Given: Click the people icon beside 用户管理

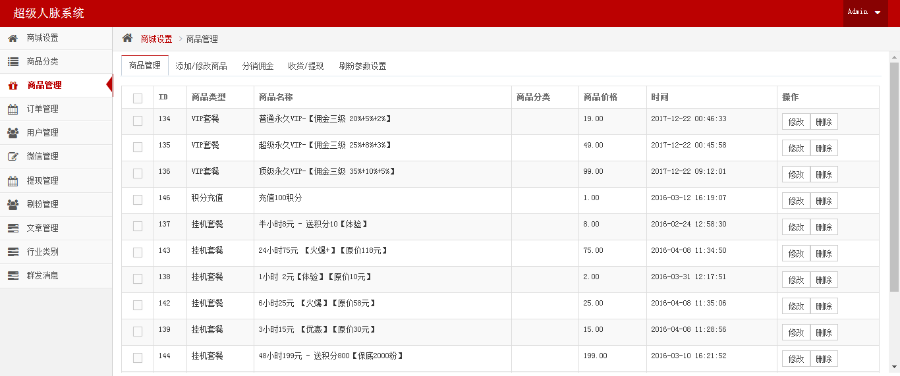Looking at the screenshot, I should [x=13, y=133].
